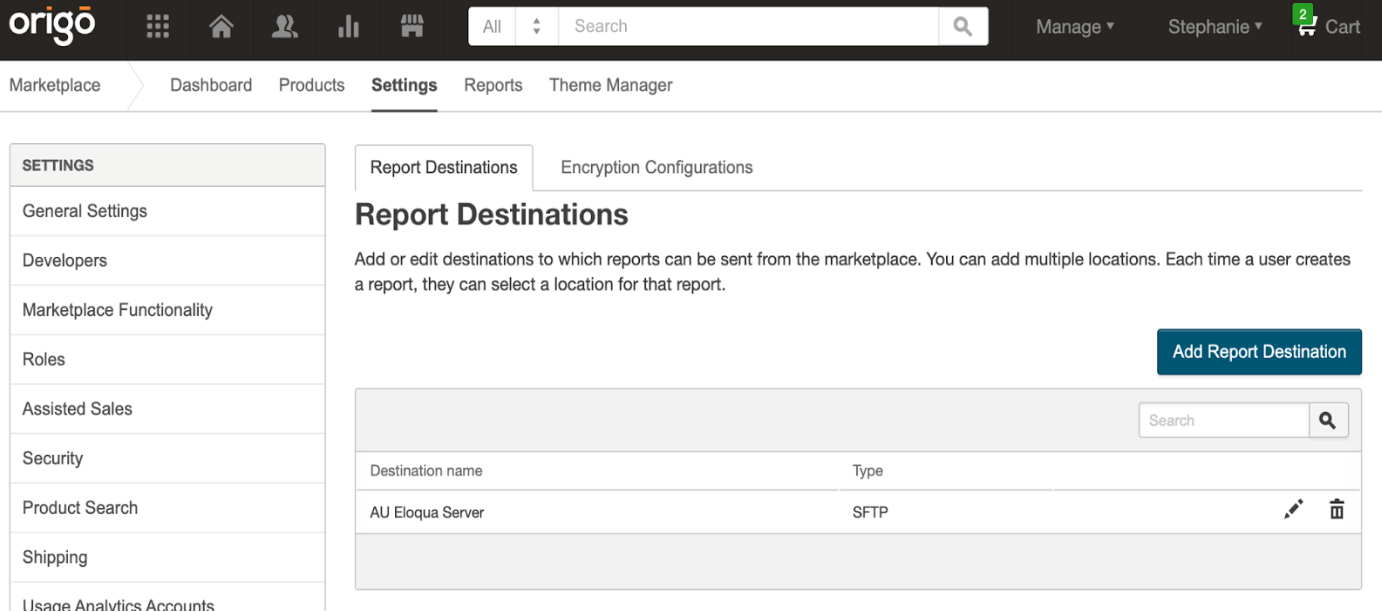Click the destinations table Search field
This screenshot has height=612, width=1382.
(1224, 421)
